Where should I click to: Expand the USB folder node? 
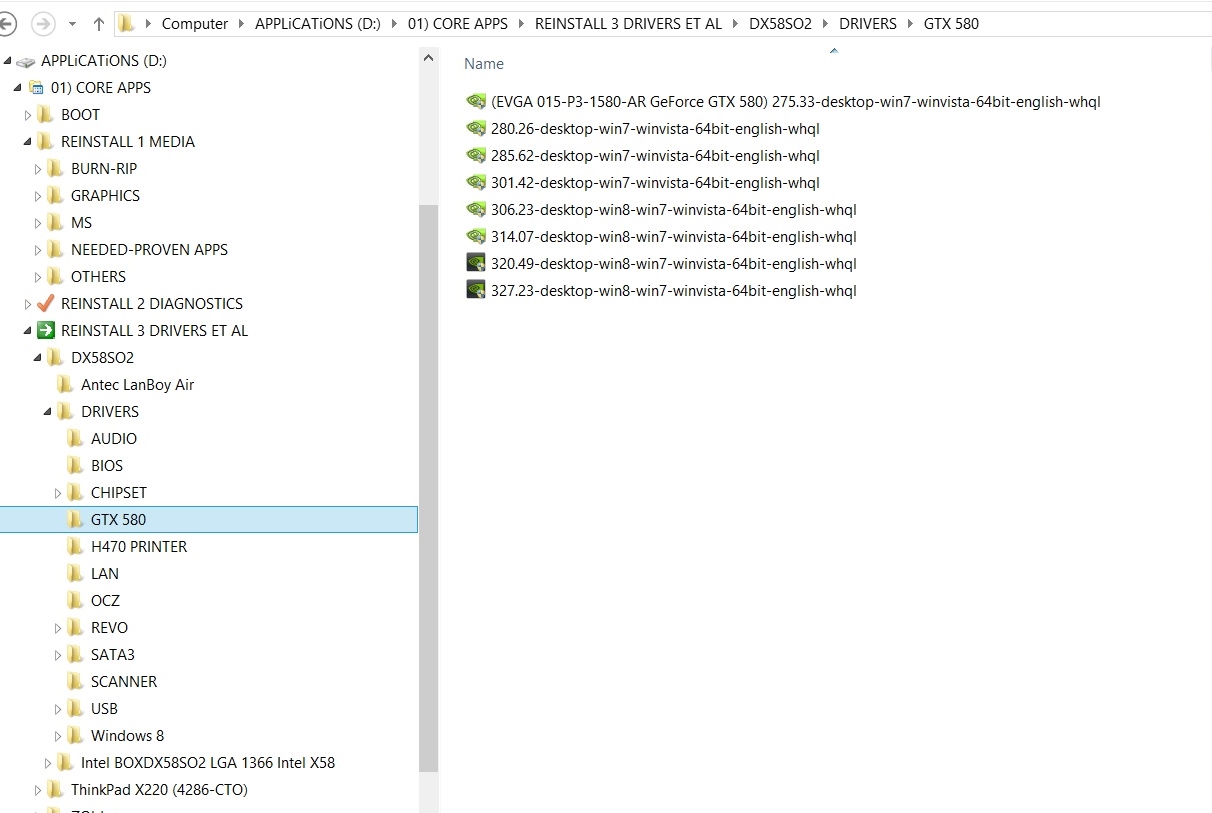pyautogui.click(x=58, y=709)
